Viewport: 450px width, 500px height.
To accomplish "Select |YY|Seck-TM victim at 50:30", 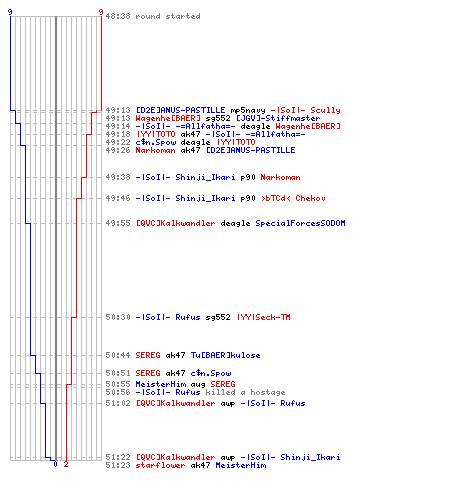I will (263, 317).
